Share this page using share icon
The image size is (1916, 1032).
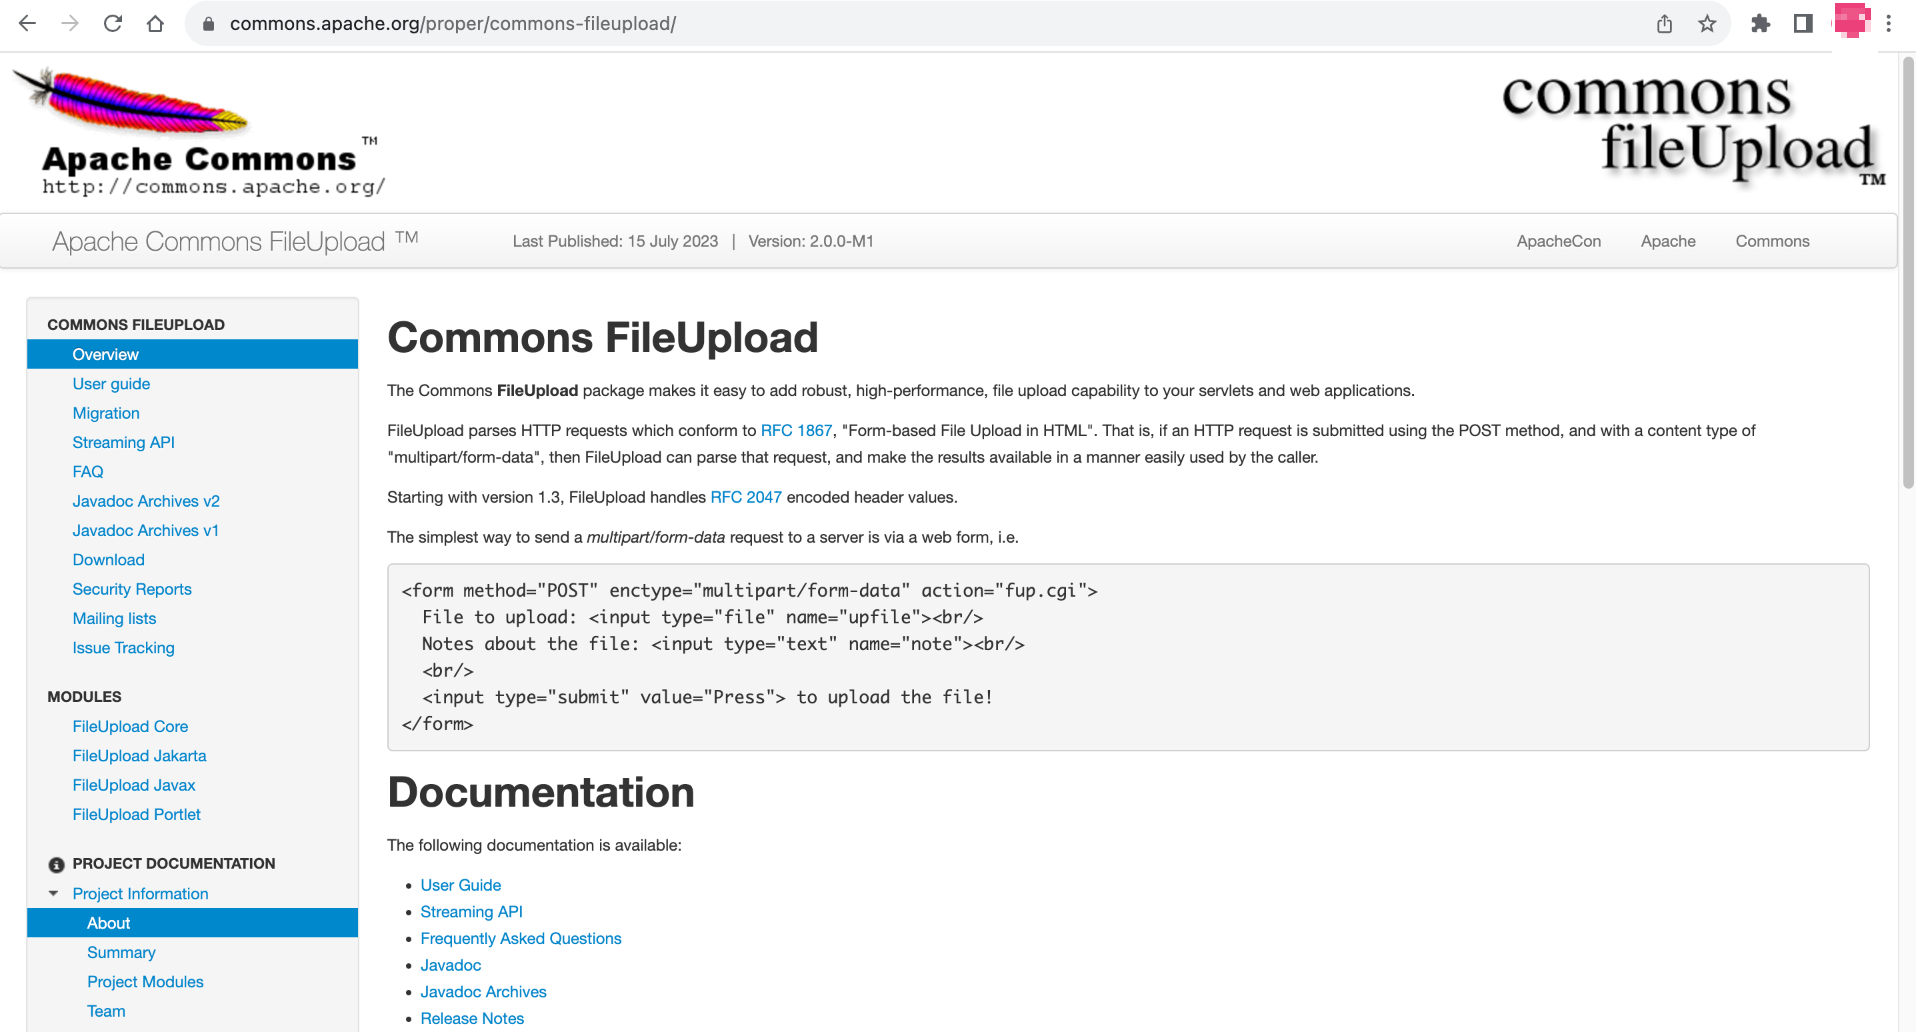point(1664,24)
